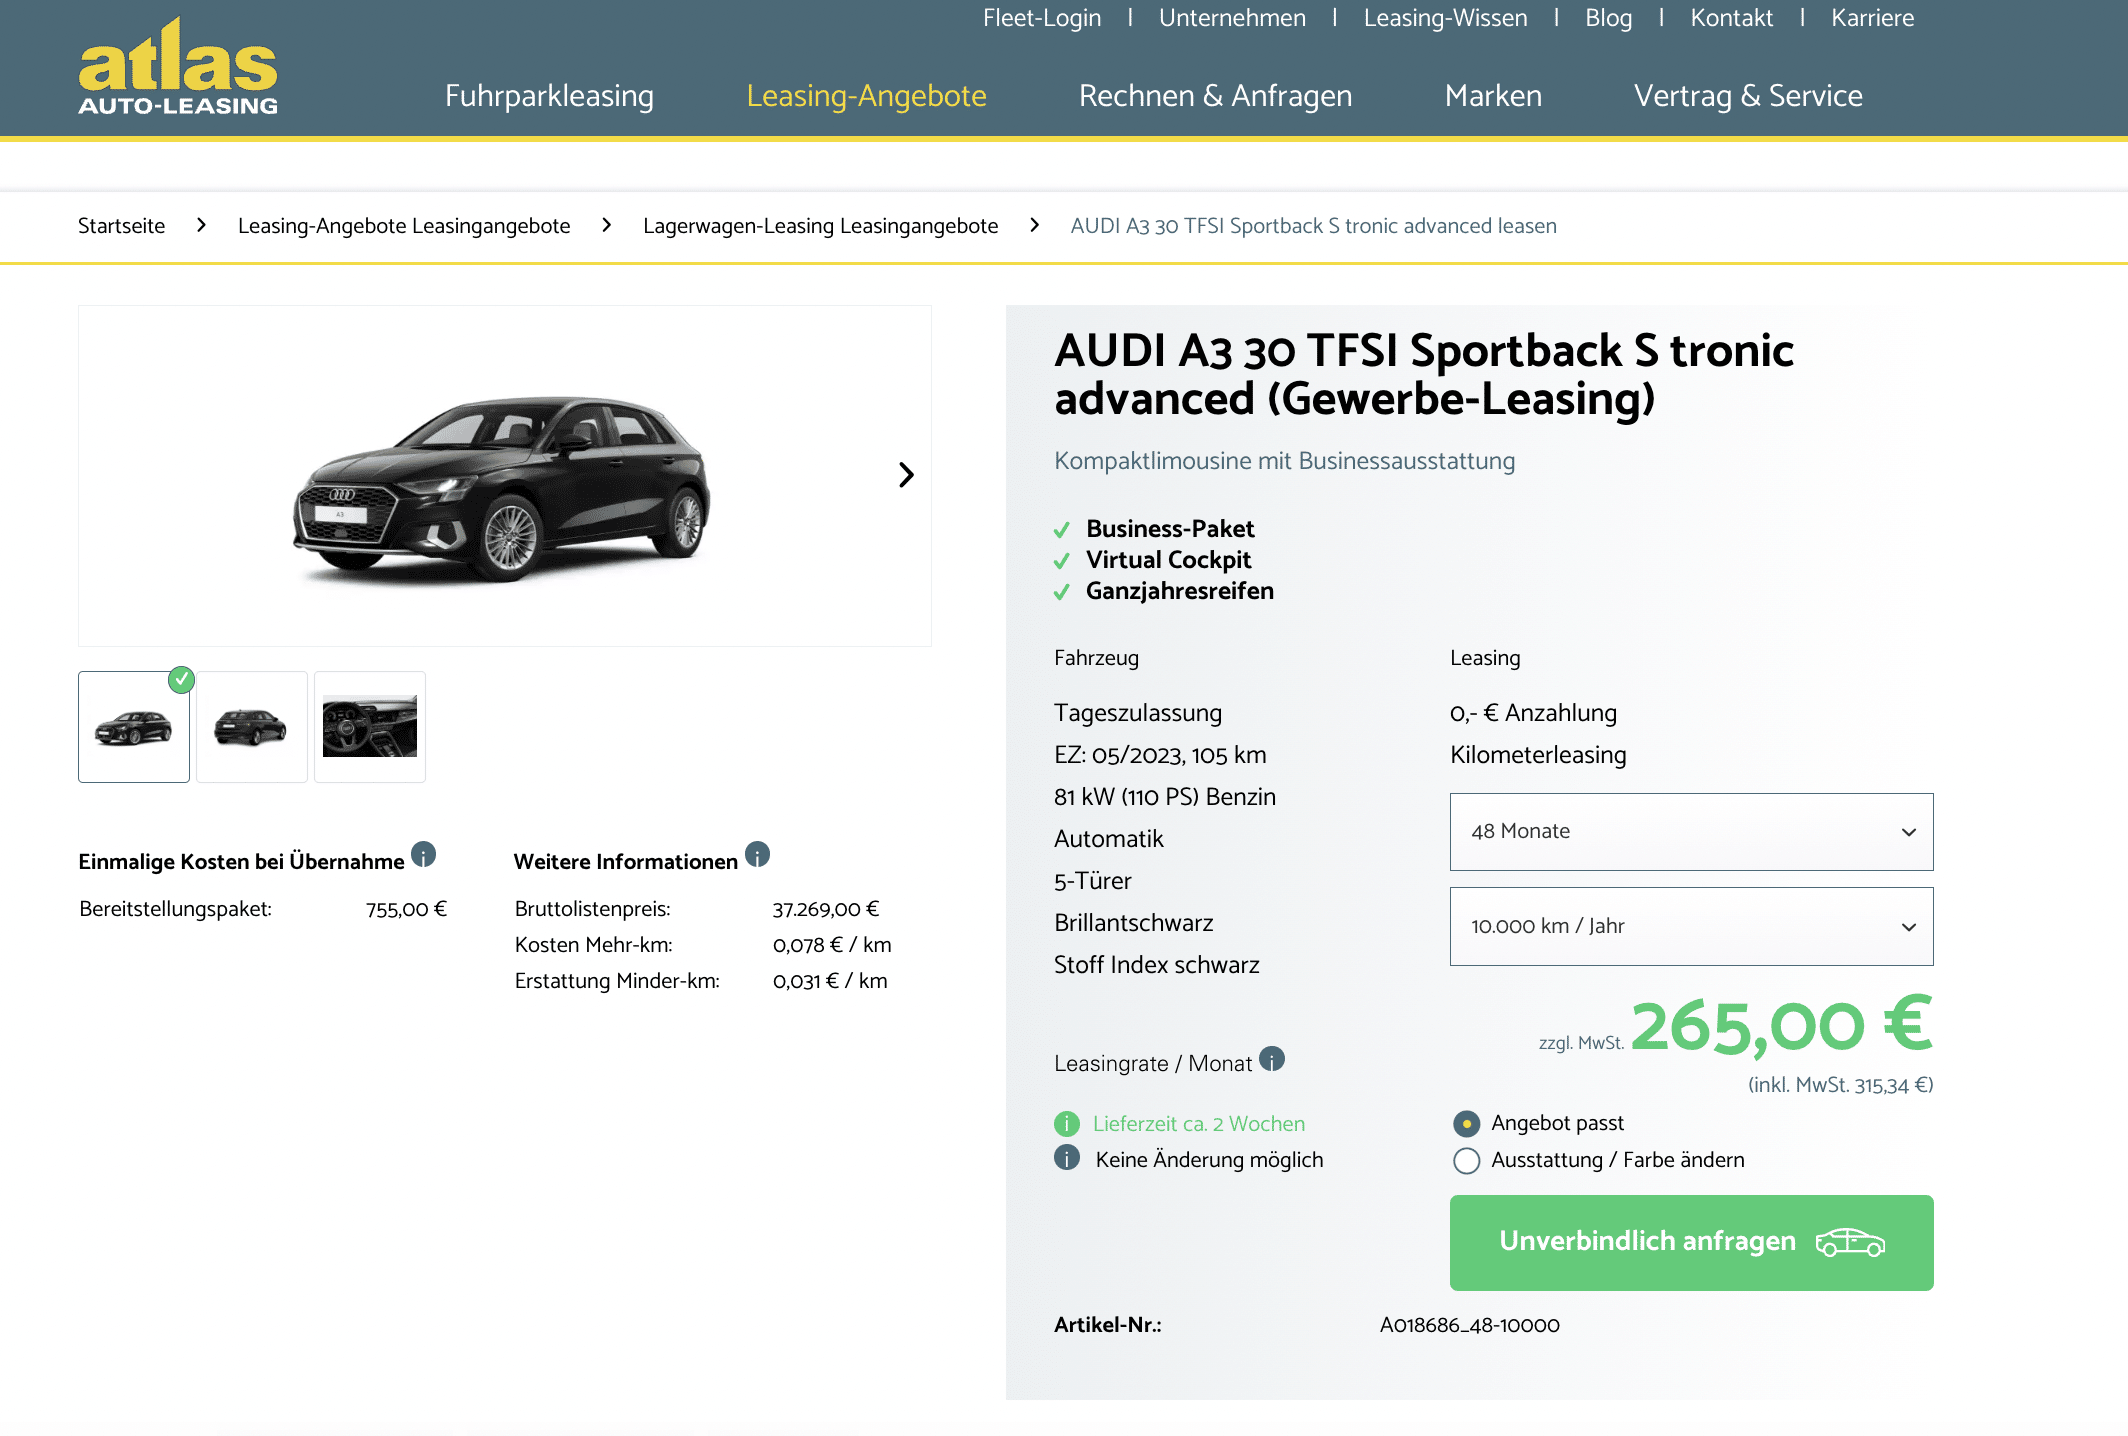This screenshot has height=1436, width=2128.
Task: Click Fleet-Login link
Action: point(1042,18)
